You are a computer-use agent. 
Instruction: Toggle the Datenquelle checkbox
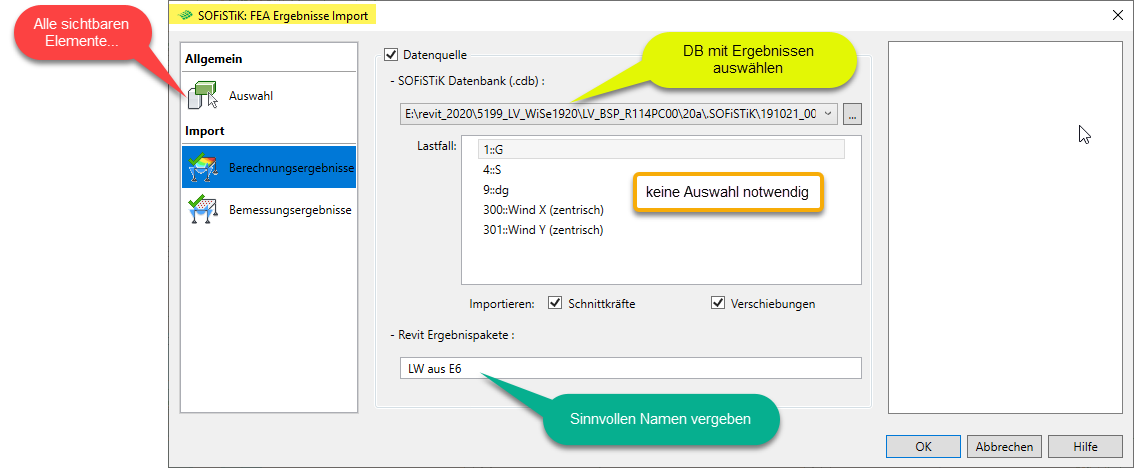tap(391, 55)
